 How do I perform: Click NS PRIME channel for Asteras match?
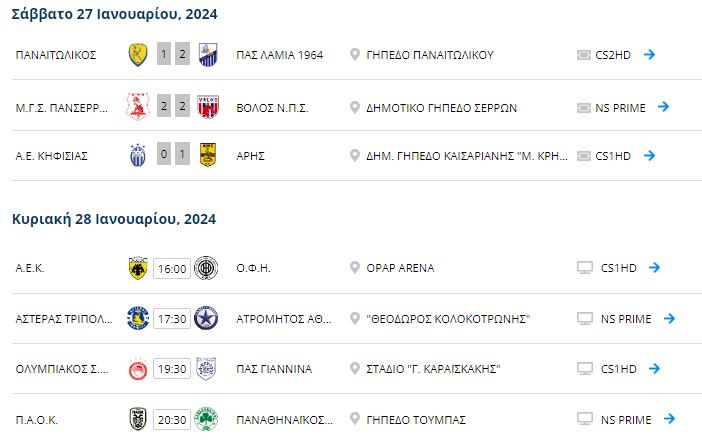[626, 319]
